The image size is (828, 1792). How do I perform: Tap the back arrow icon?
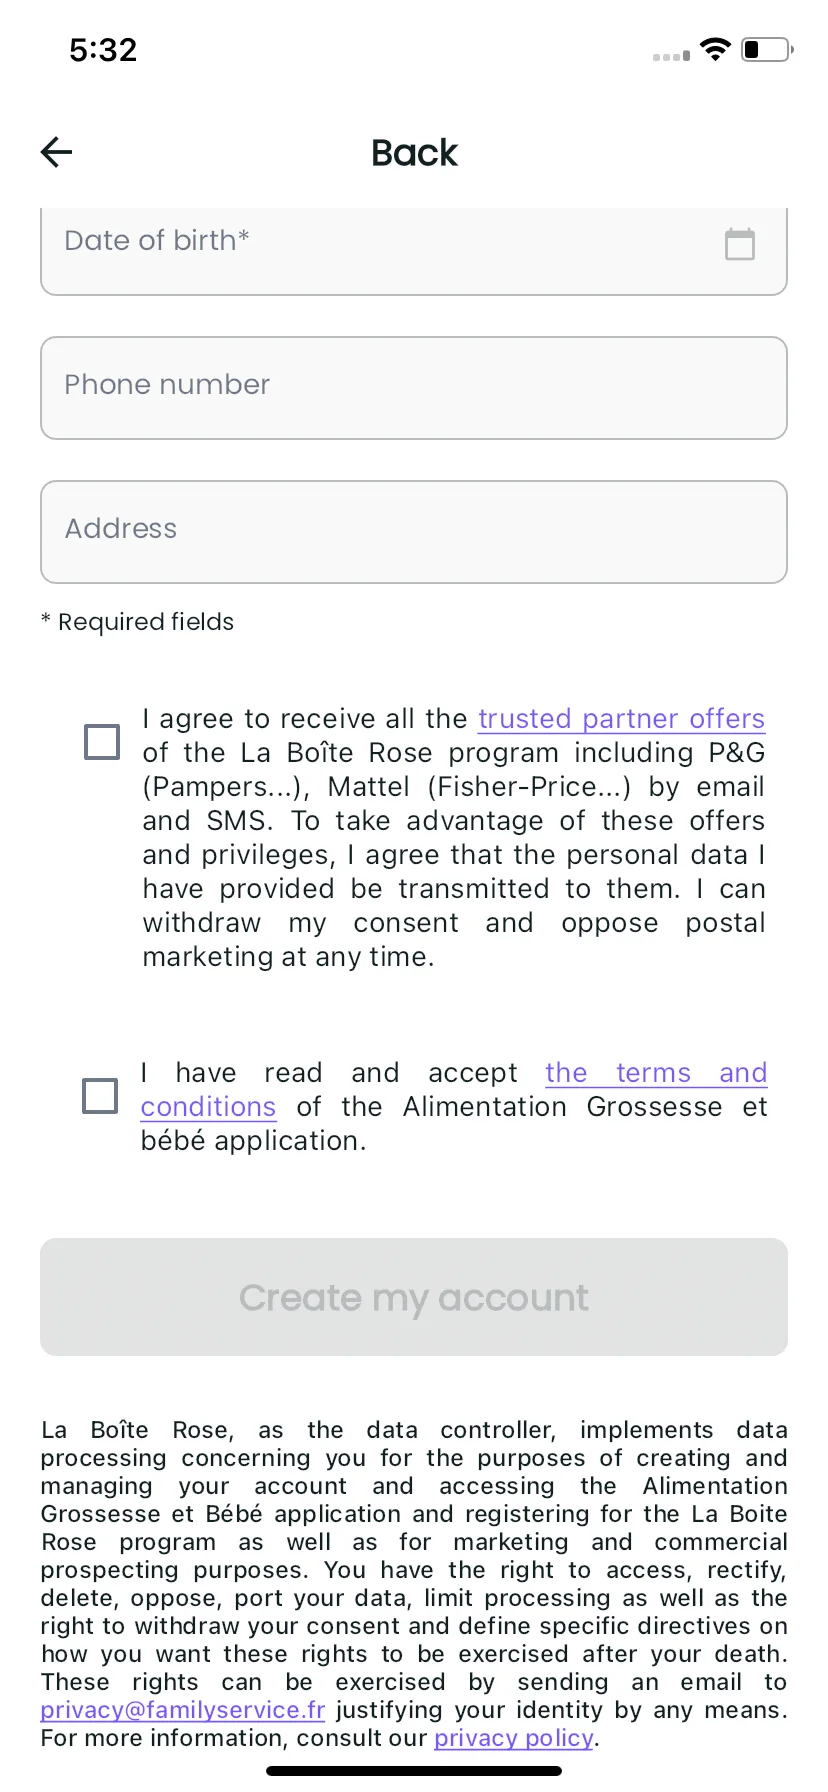57,152
